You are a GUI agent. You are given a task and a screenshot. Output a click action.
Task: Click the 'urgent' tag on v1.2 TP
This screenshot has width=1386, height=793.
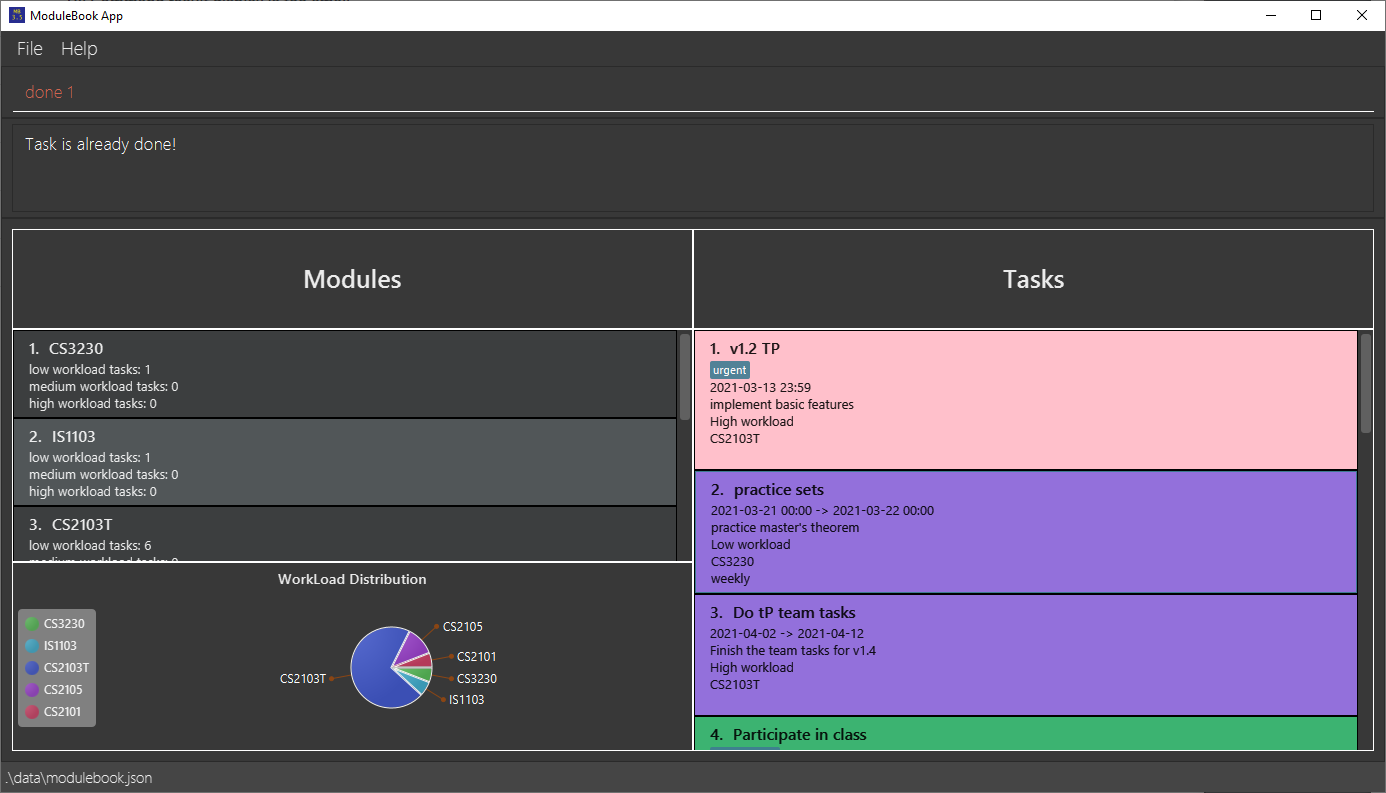coord(730,370)
